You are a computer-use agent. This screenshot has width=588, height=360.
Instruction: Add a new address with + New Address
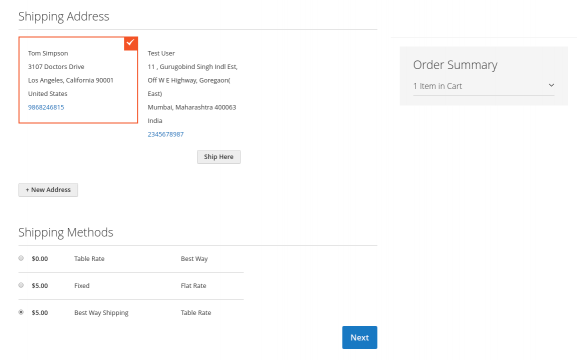pos(48,190)
